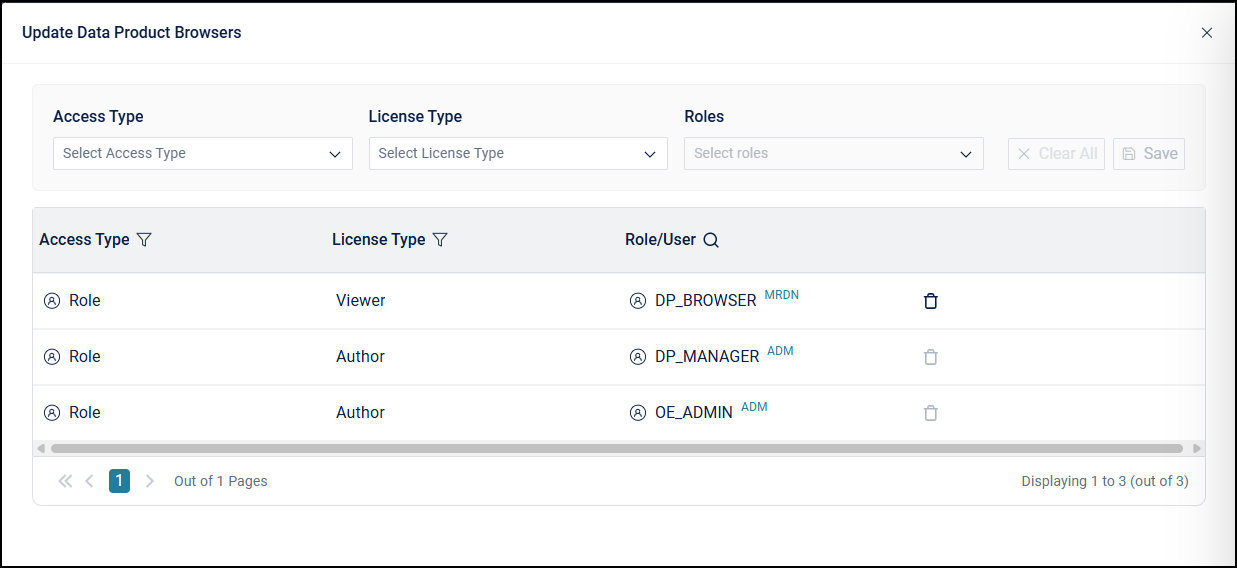Click the trash icon beside OE_ADMIN

coord(930,413)
